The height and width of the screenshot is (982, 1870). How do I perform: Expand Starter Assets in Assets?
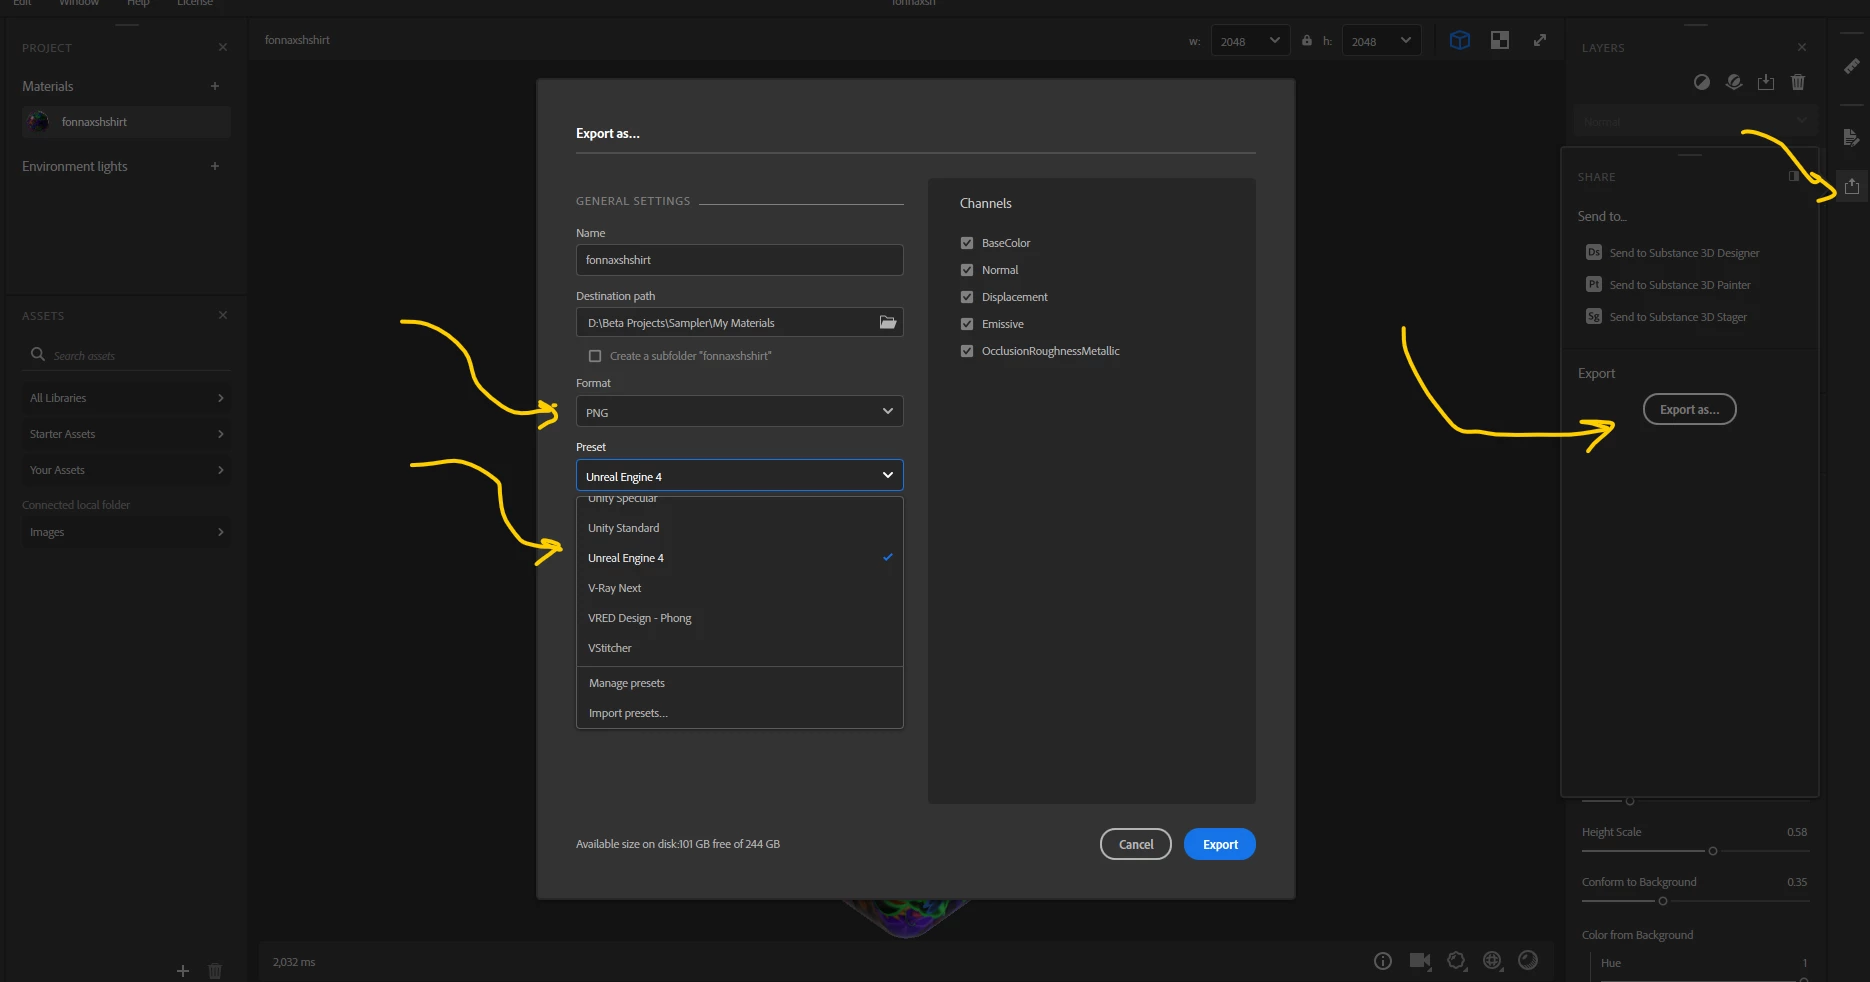point(126,434)
